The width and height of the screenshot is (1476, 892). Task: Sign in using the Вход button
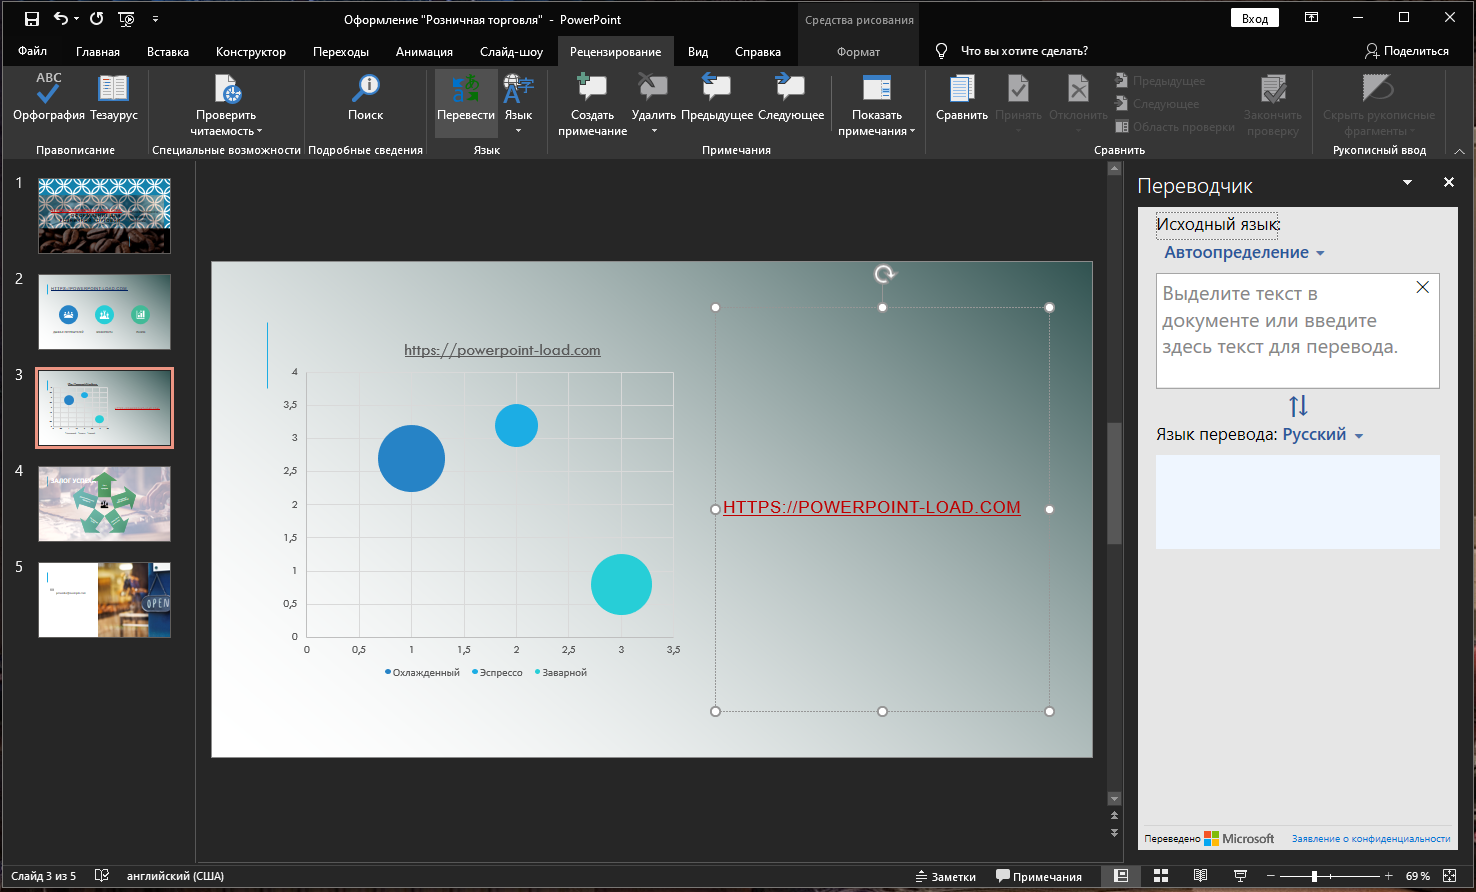pos(1254,17)
